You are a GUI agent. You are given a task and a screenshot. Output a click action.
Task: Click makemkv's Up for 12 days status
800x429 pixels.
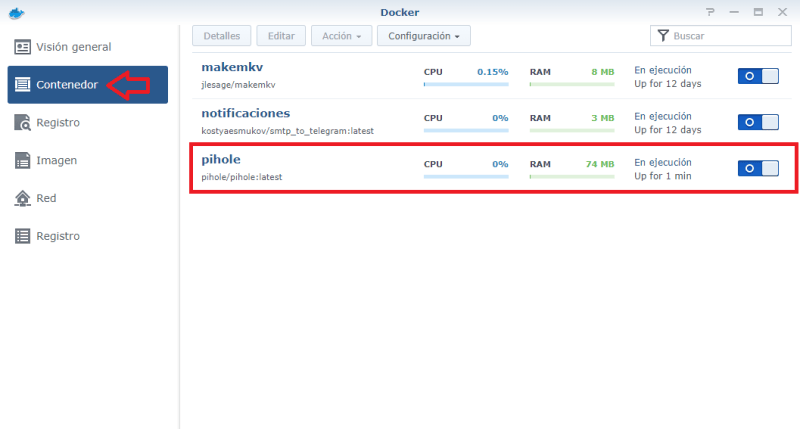pyautogui.click(x=668, y=84)
